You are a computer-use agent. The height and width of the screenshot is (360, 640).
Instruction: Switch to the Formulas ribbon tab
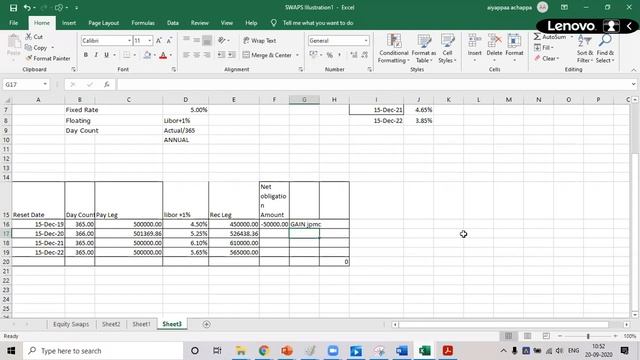coord(143,23)
